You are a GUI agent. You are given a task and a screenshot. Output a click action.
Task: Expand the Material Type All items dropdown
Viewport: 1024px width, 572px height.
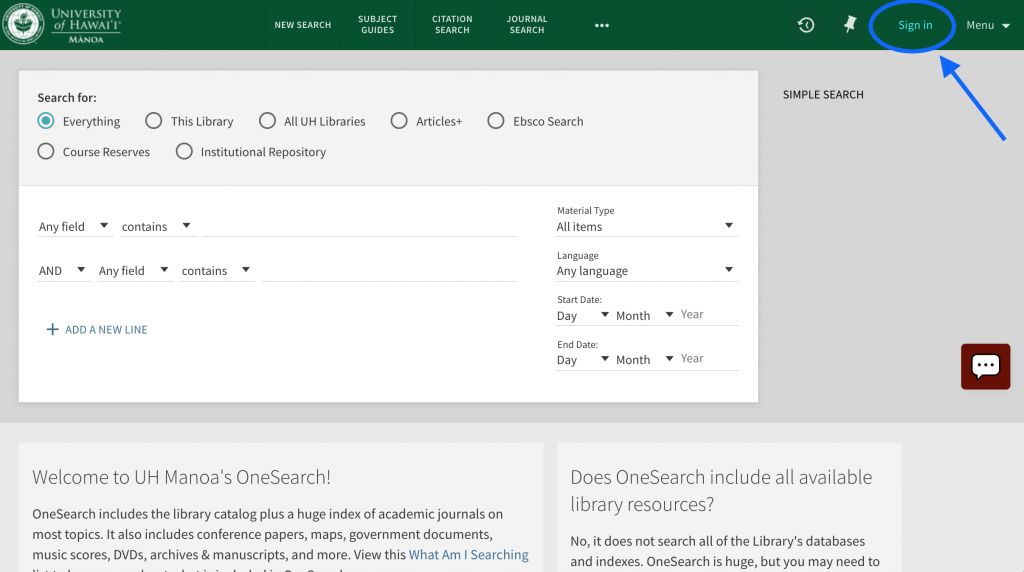pyautogui.click(x=647, y=227)
